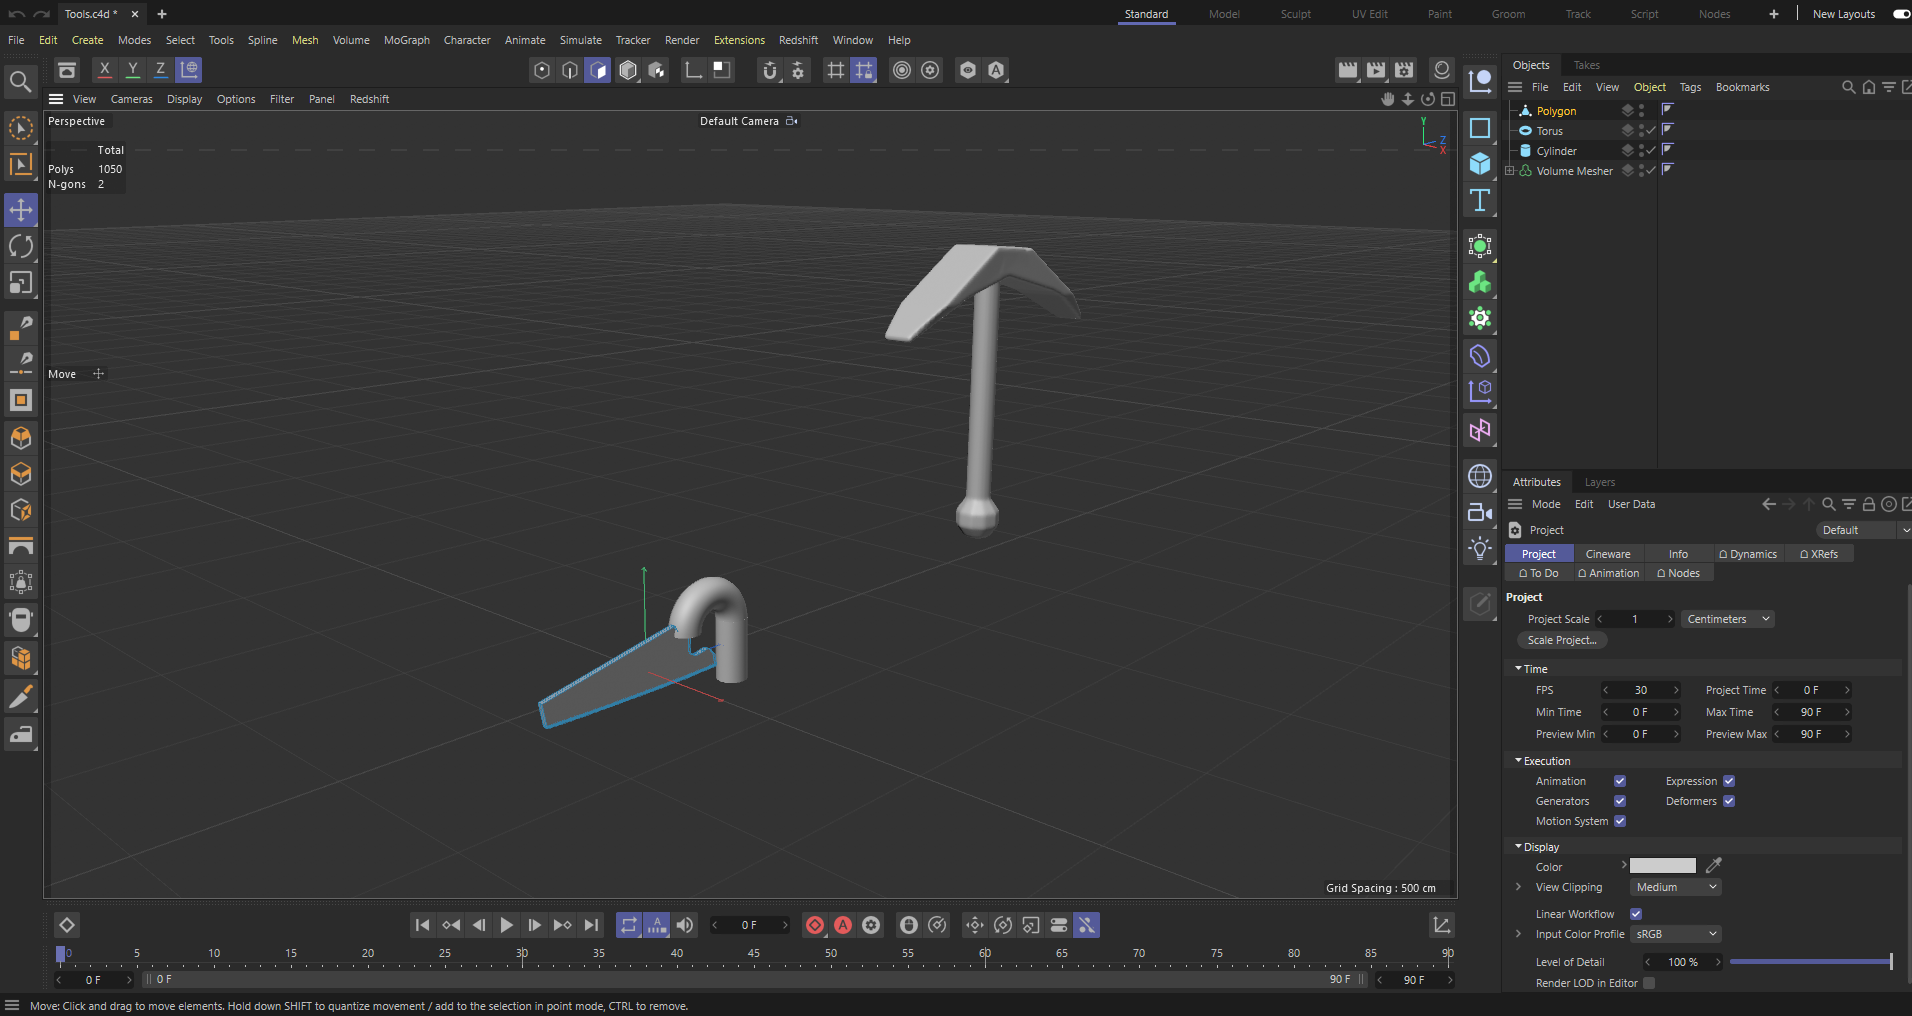Viewport: 1912px width, 1016px height.
Task: Toggle the Deformers checkbox
Action: 1729,801
